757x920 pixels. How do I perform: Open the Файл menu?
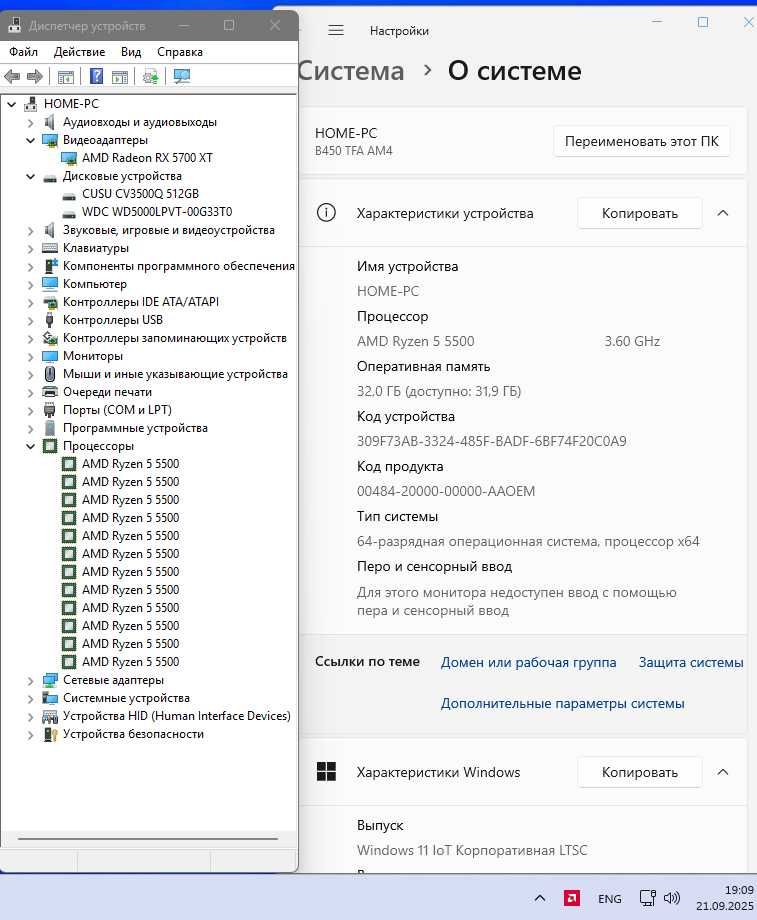[x=23, y=52]
